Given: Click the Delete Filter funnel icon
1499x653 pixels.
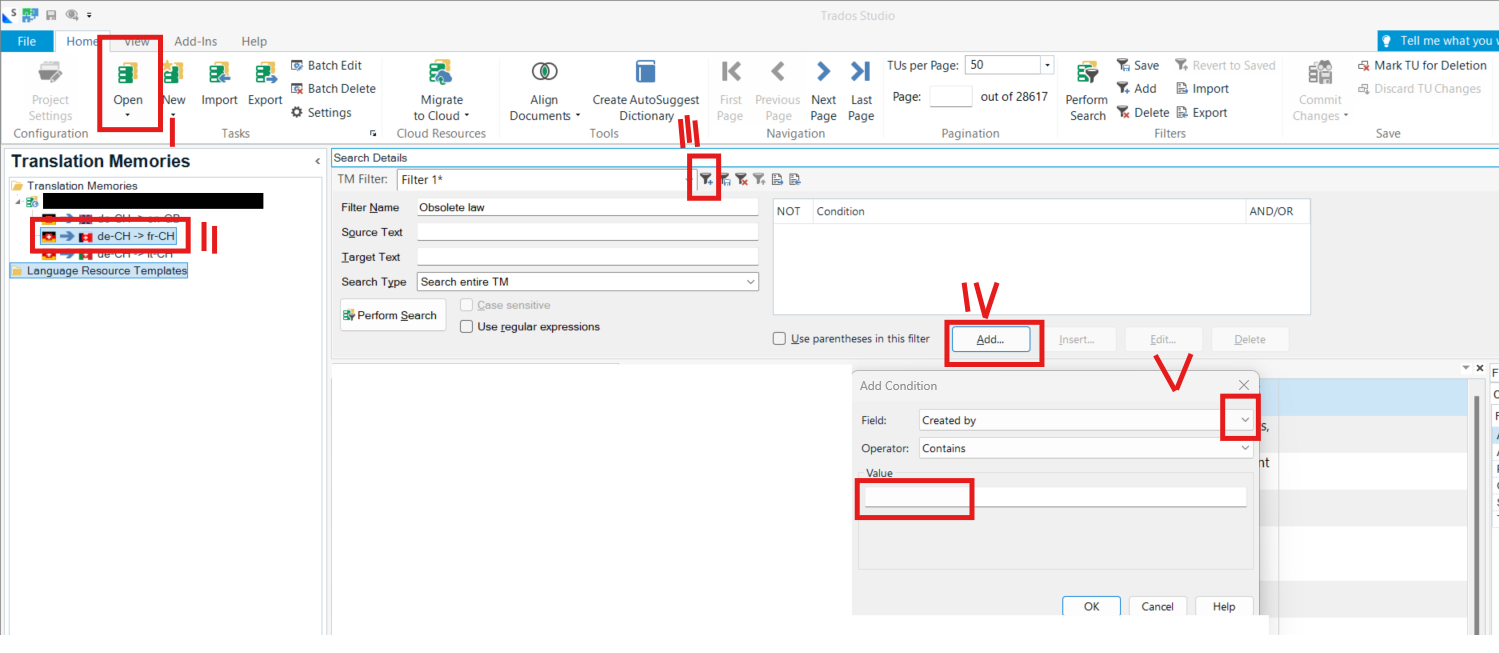Looking at the screenshot, I should (741, 178).
